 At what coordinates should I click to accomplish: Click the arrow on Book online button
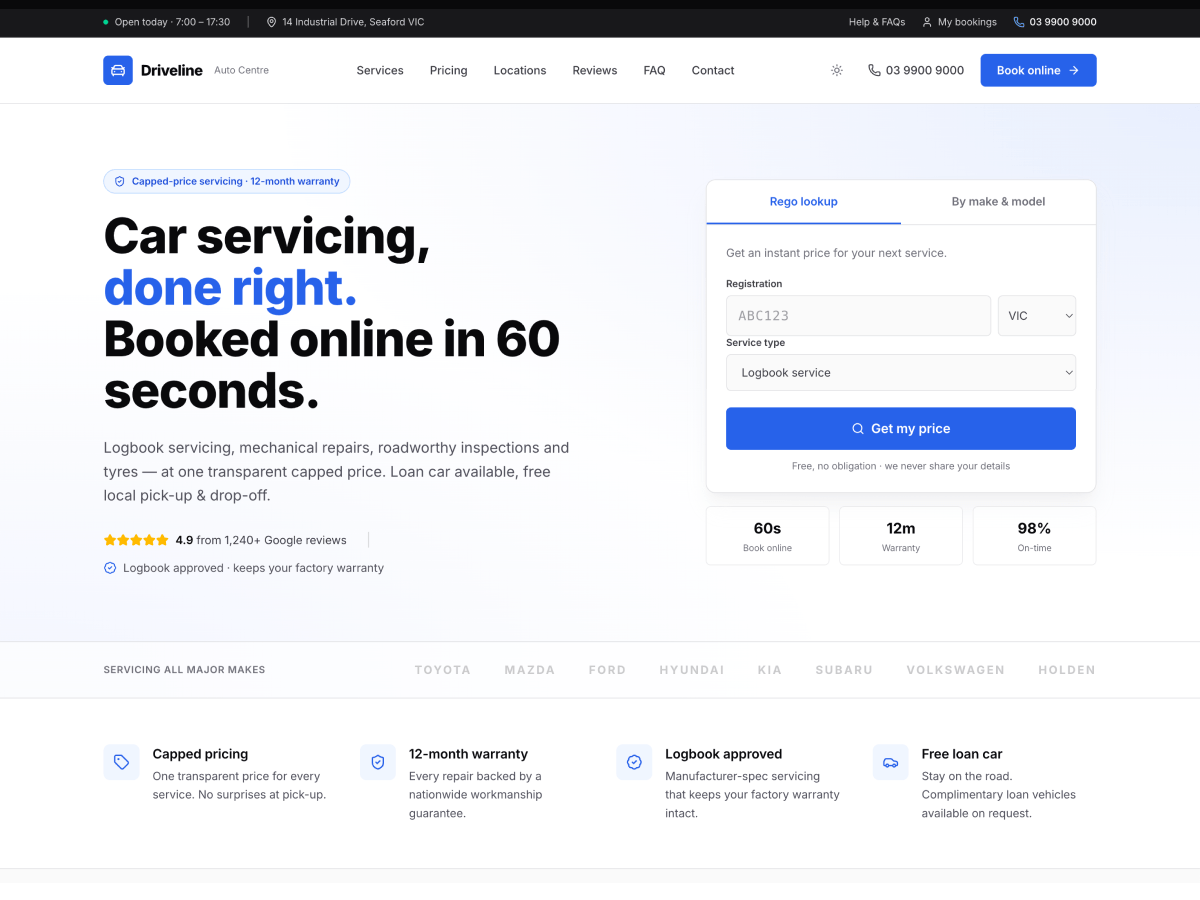1074,70
